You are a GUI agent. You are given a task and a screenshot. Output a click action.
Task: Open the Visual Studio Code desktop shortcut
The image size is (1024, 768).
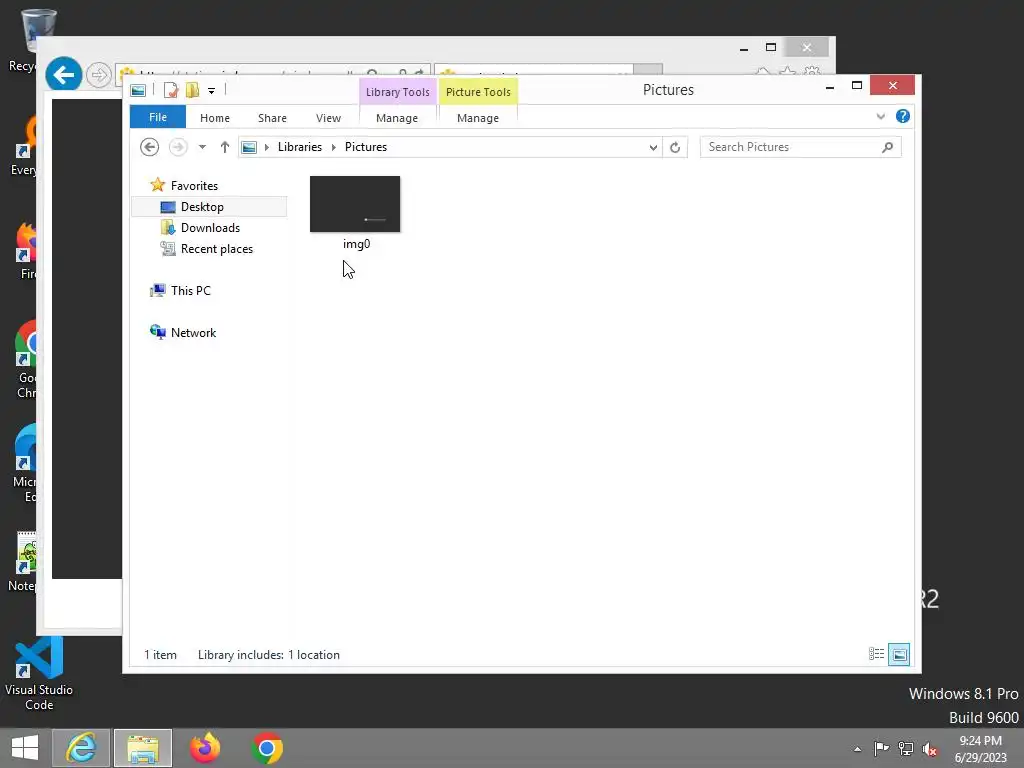click(x=39, y=675)
